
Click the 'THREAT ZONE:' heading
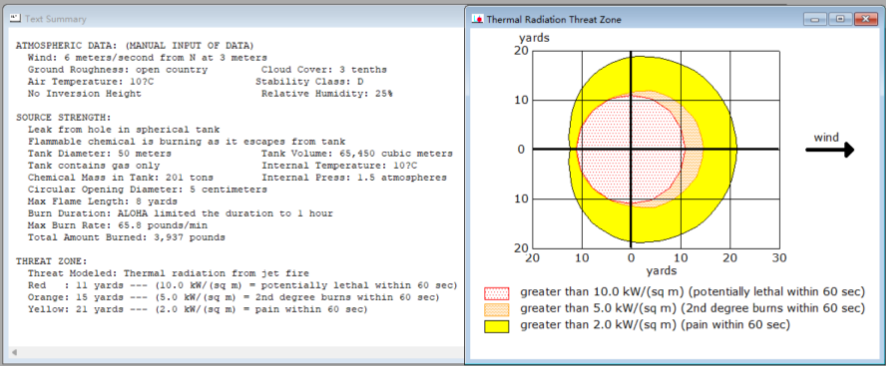tap(51, 262)
